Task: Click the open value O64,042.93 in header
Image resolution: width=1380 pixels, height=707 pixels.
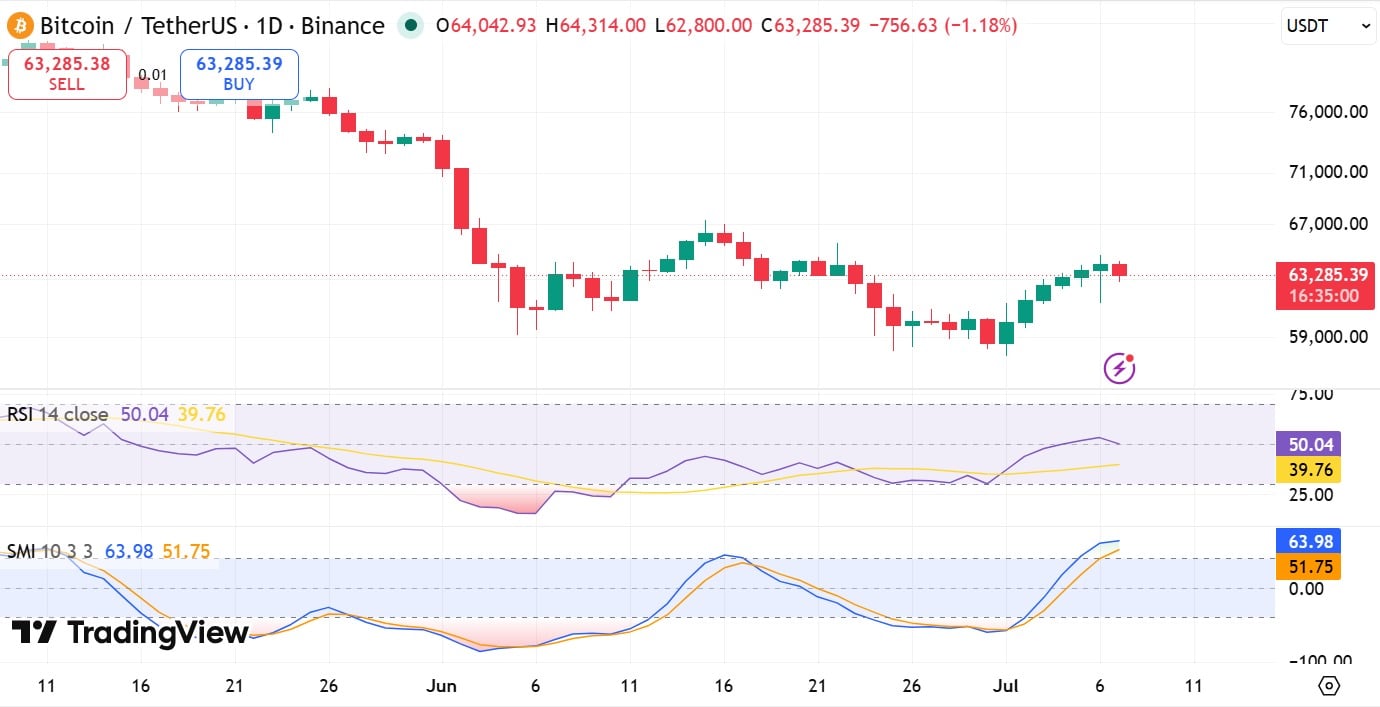Action: point(485,26)
